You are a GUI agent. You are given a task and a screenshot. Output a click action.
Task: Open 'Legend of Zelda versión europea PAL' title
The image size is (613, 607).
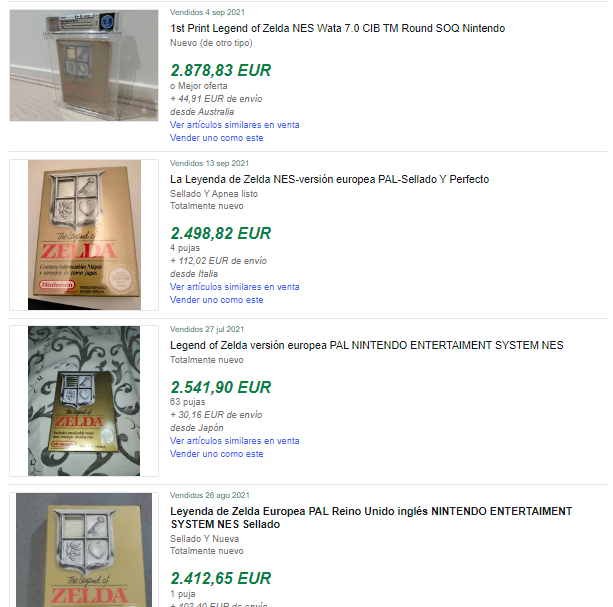tap(367, 346)
